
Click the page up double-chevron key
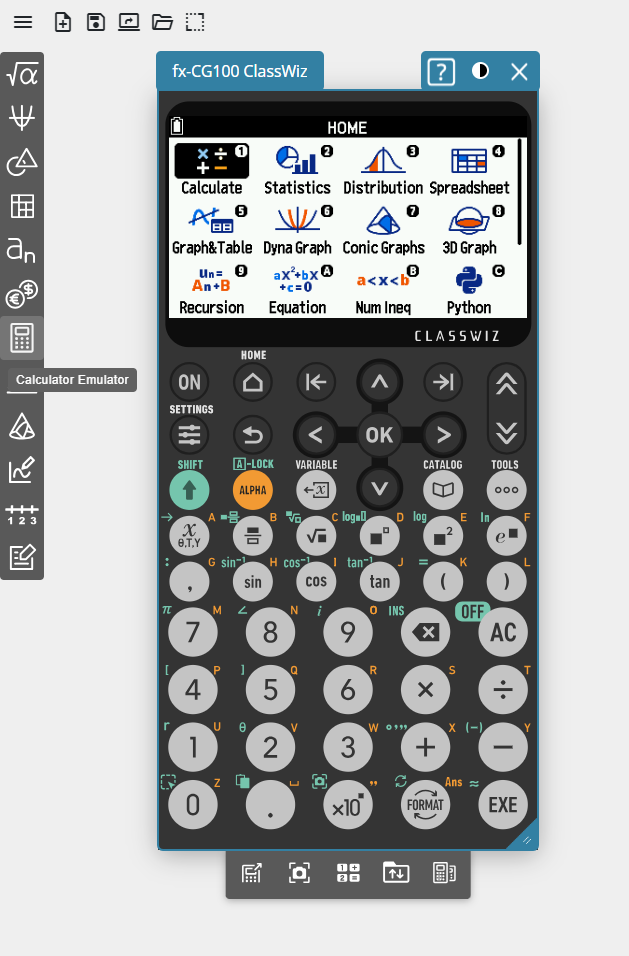coord(506,384)
